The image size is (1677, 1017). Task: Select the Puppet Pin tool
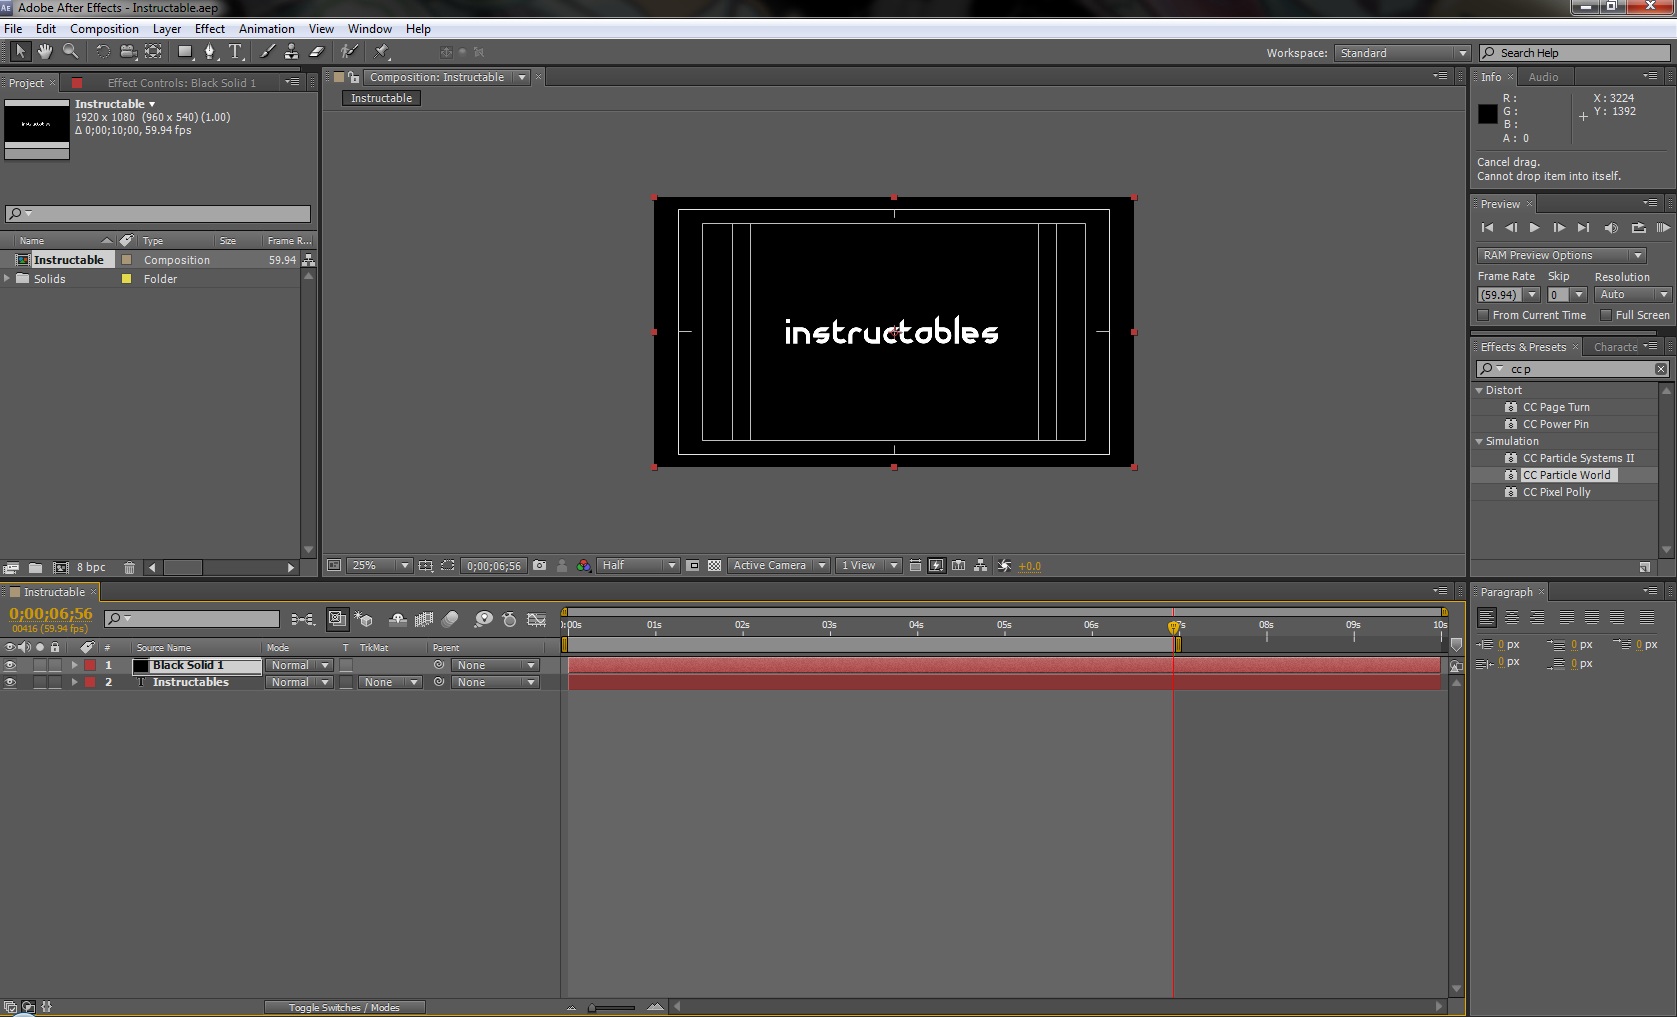(x=381, y=51)
